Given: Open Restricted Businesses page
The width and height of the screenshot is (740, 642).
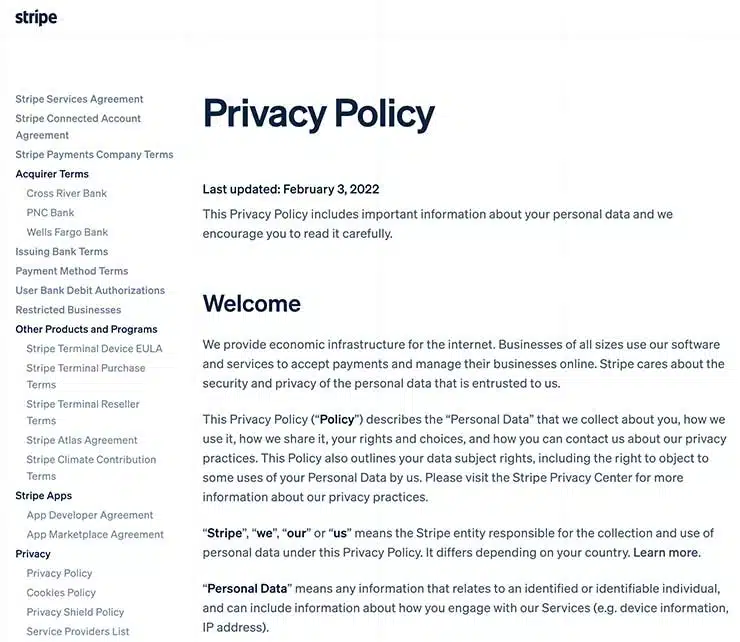Looking at the screenshot, I should [x=68, y=310].
